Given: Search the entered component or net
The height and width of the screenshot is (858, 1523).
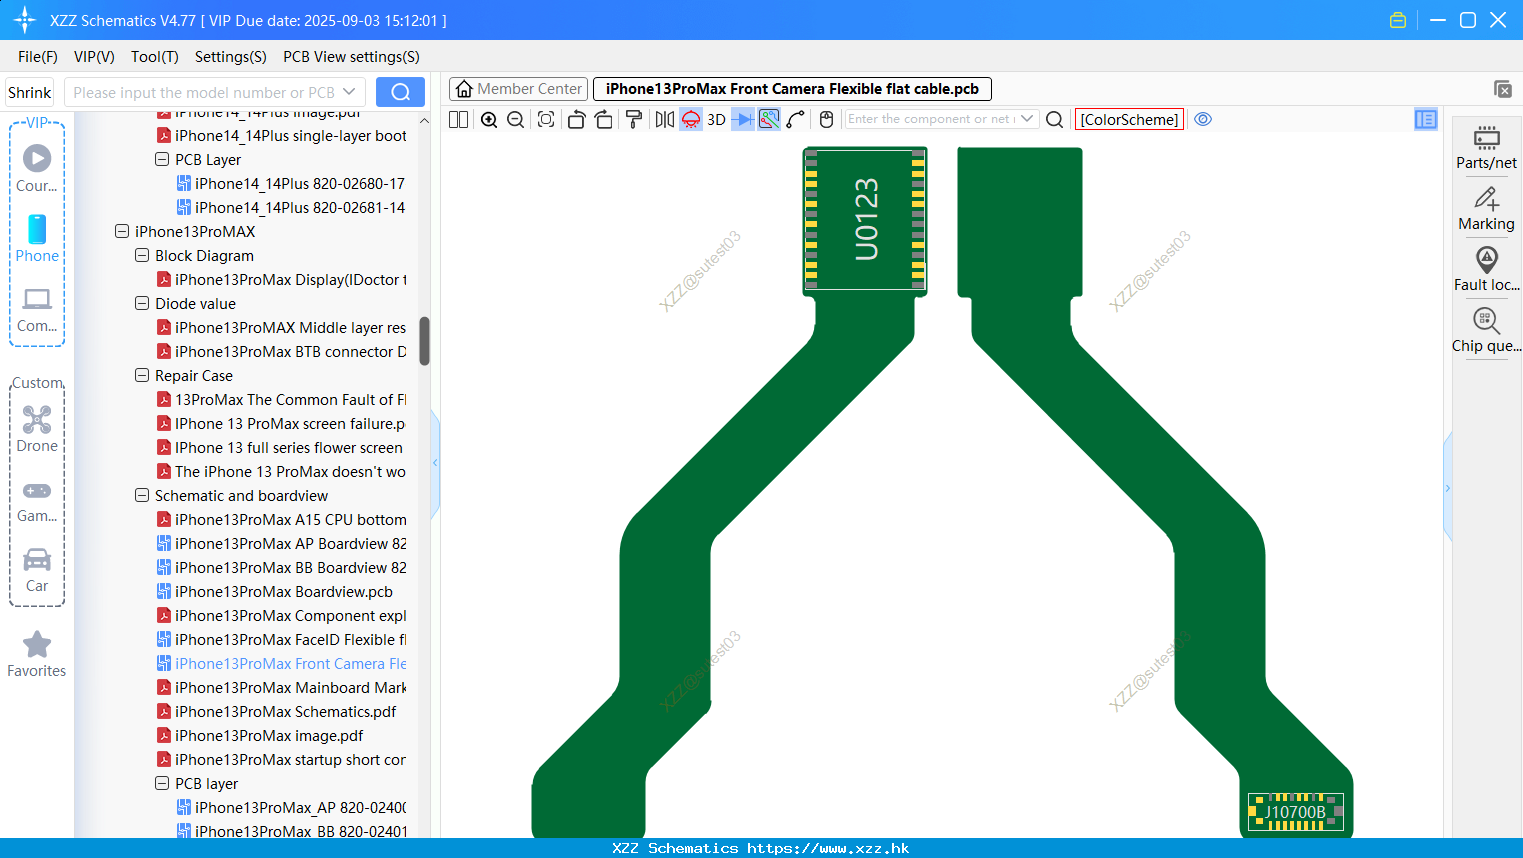Looking at the screenshot, I should coord(1054,119).
